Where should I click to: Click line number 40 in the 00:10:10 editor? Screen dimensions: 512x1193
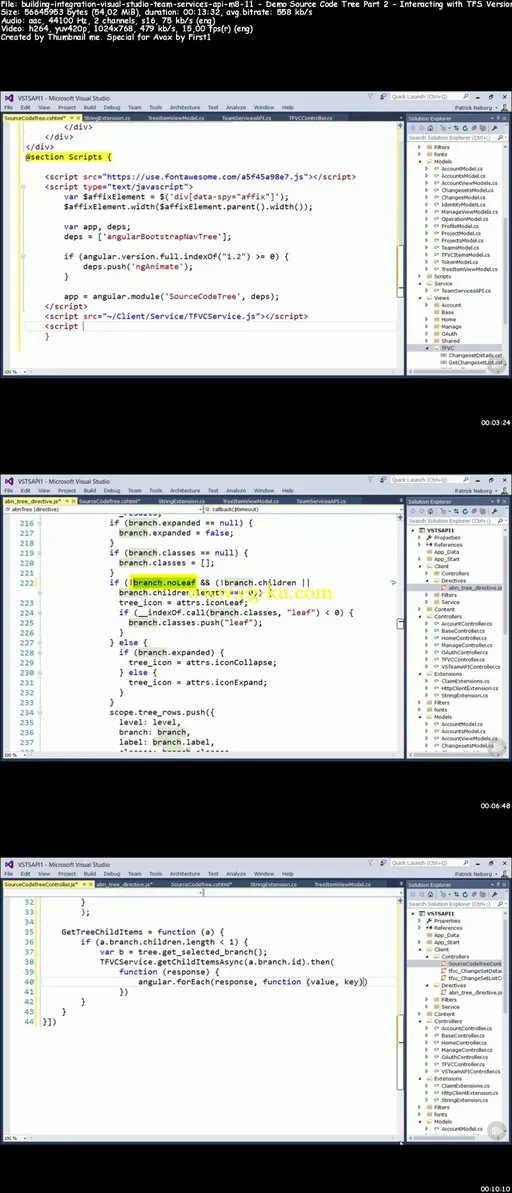(30, 981)
